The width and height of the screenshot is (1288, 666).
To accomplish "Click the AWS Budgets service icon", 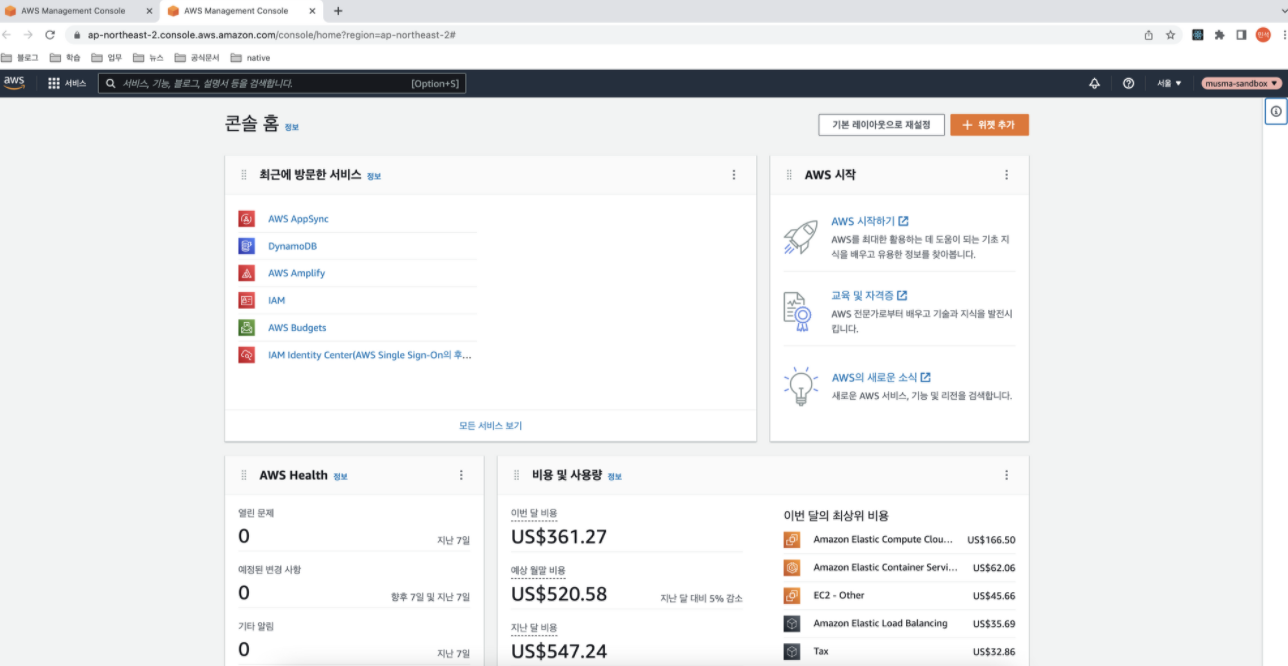I will pos(247,328).
